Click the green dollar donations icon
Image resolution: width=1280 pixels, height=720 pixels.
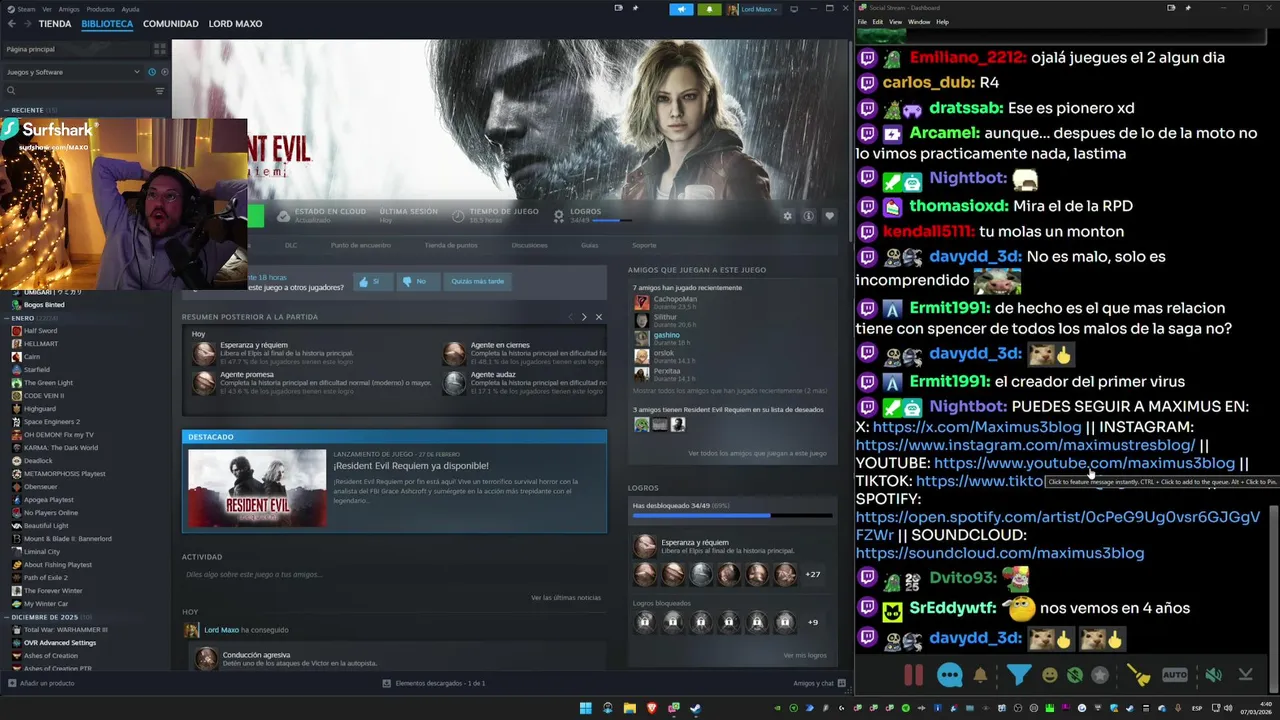pyautogui.click(x=1074, y=675)
